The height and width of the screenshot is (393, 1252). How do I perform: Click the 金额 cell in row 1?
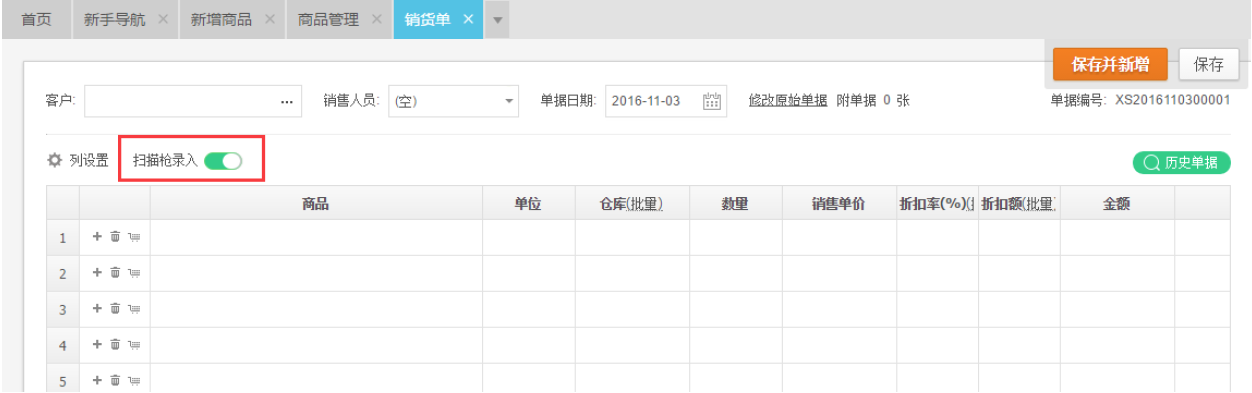[1116, 238]
